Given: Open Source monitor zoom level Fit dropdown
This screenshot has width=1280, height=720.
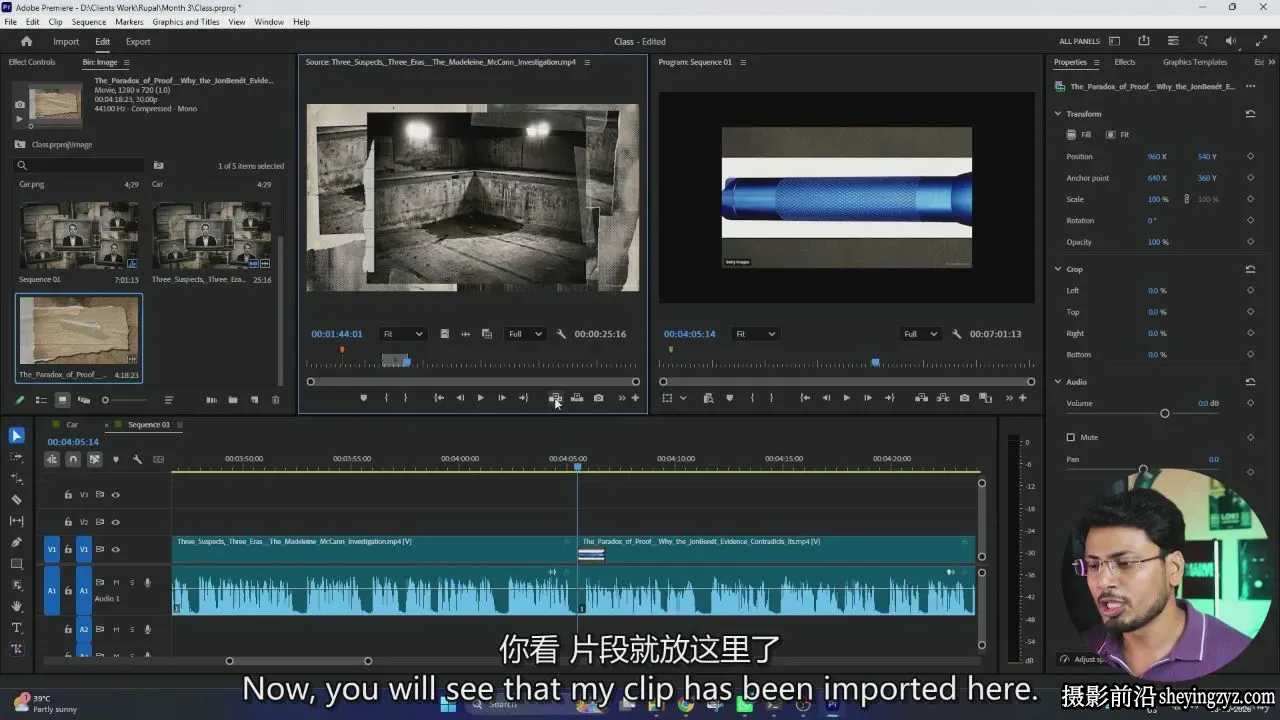Looking at the screenshot, I should (403, 334).
